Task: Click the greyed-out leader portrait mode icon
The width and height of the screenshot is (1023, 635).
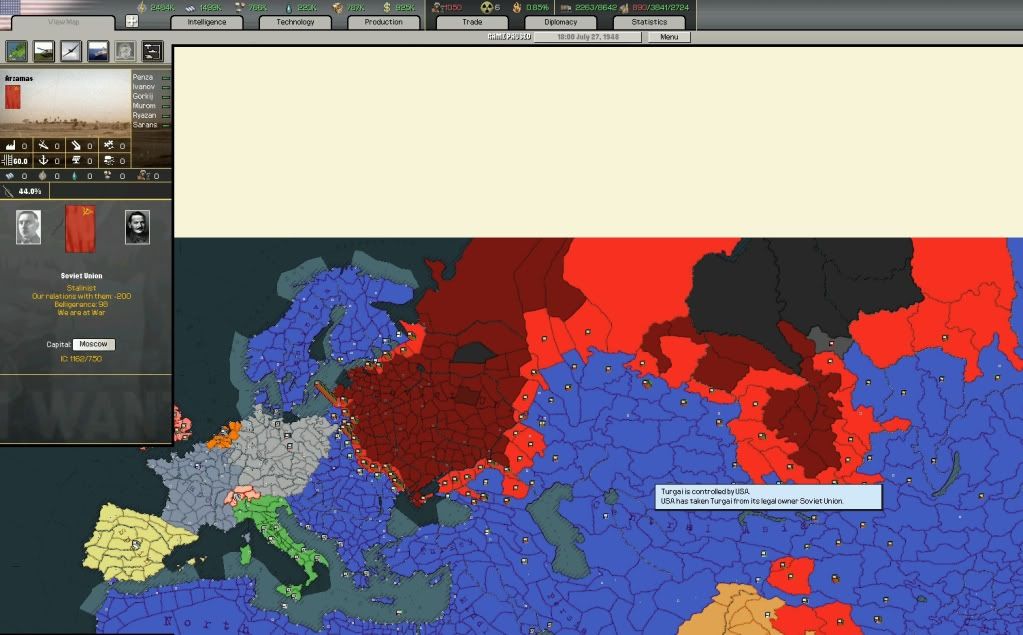Action: point(125,50)
